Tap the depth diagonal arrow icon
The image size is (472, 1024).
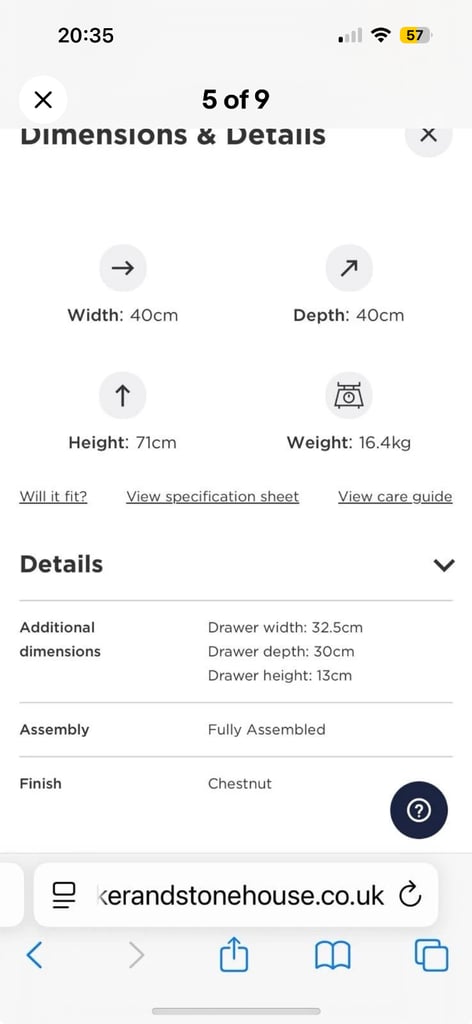coord(349,268)
